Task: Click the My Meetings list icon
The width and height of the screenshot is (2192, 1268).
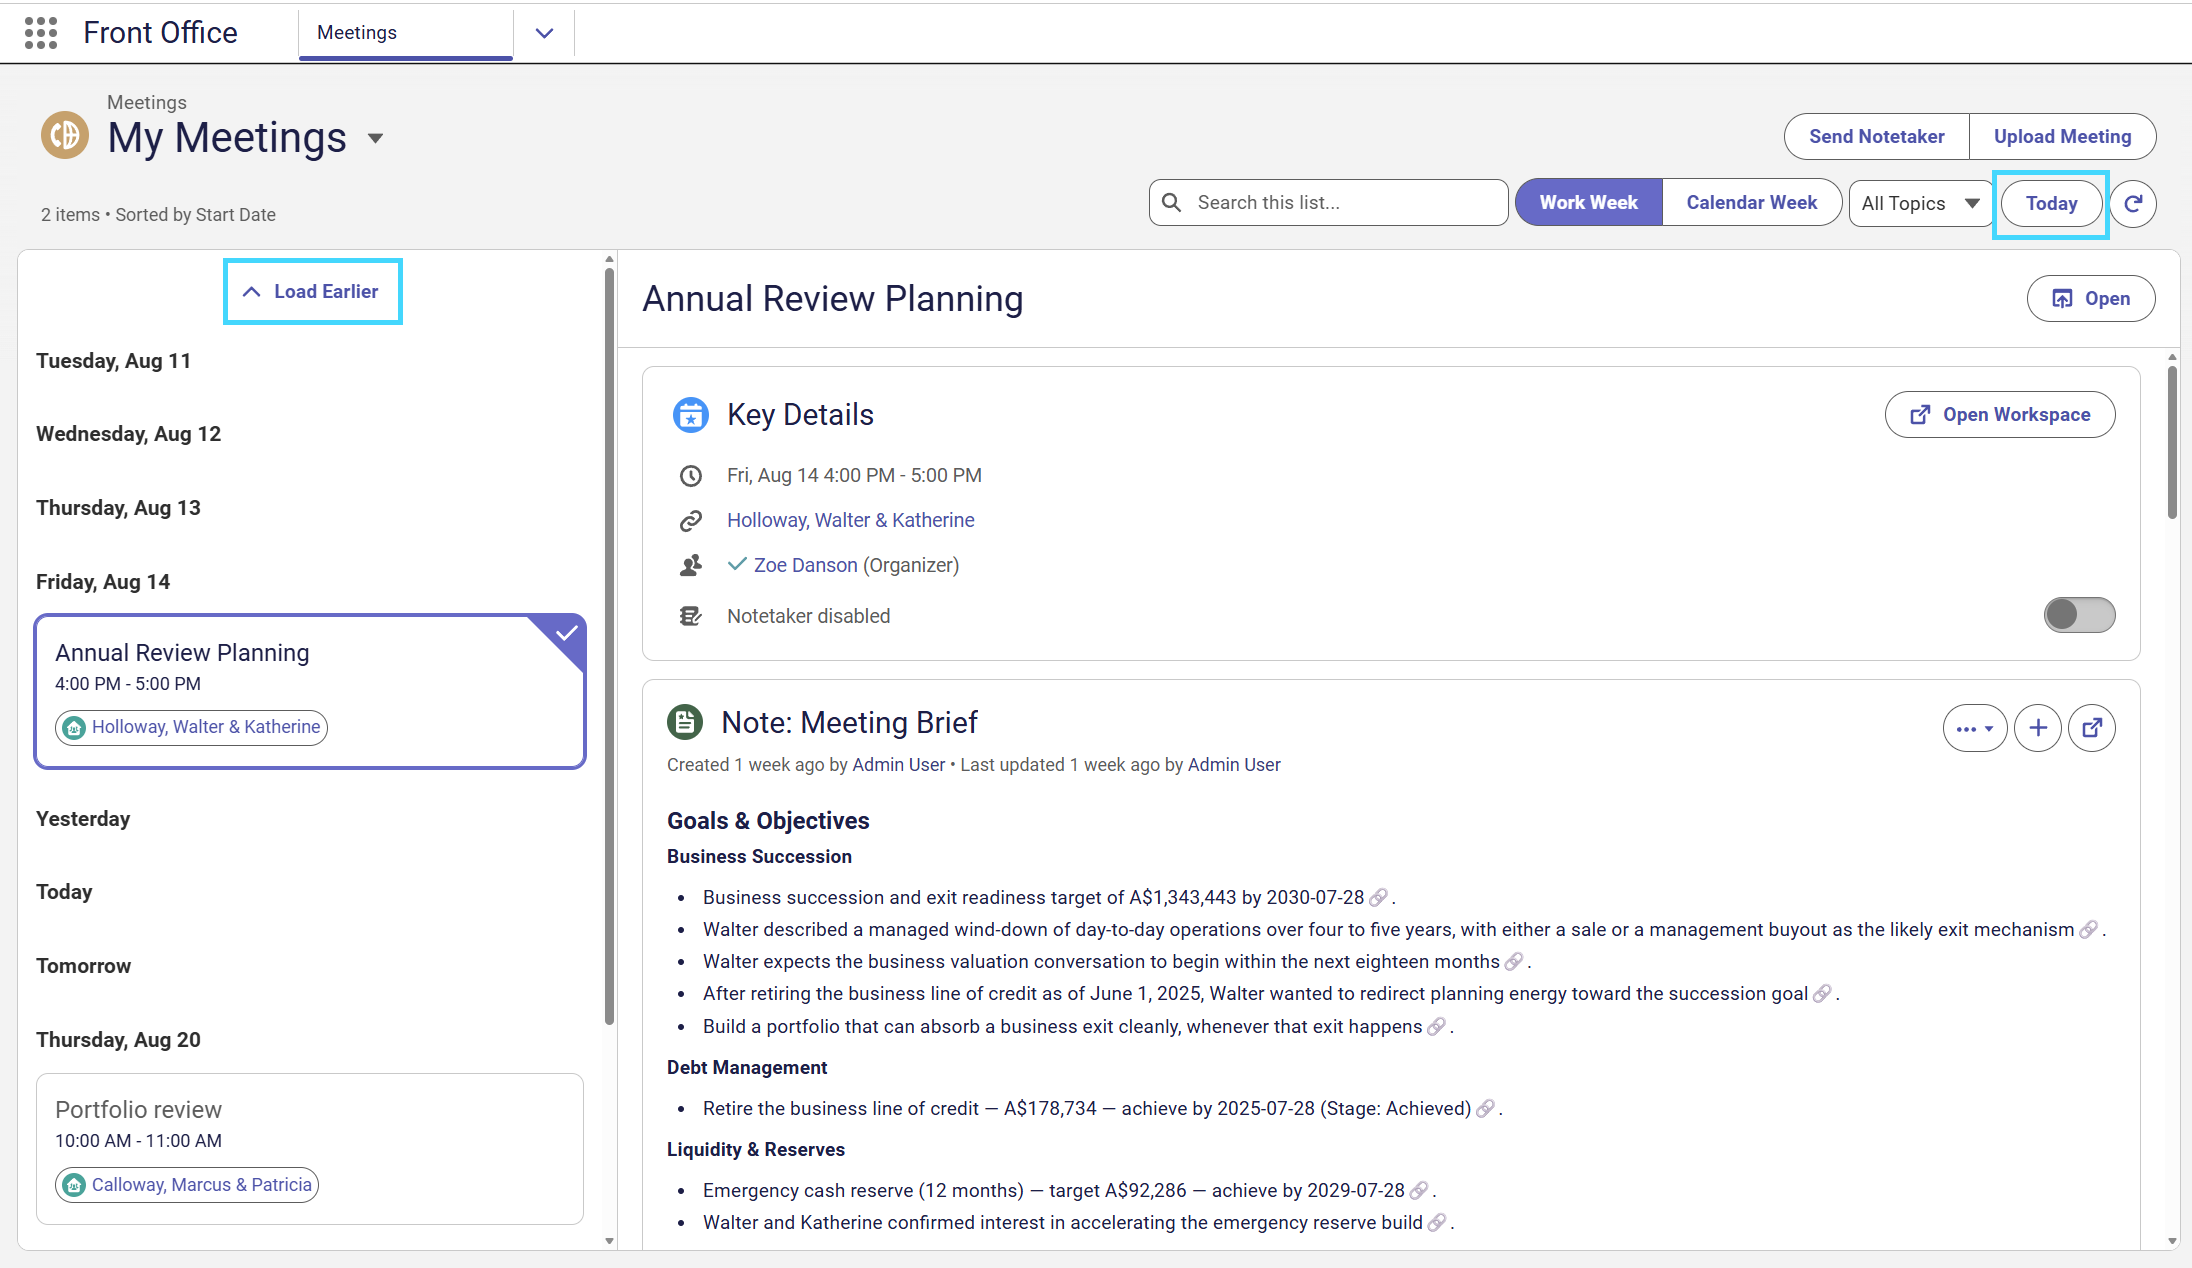Action: pos(65,135)
